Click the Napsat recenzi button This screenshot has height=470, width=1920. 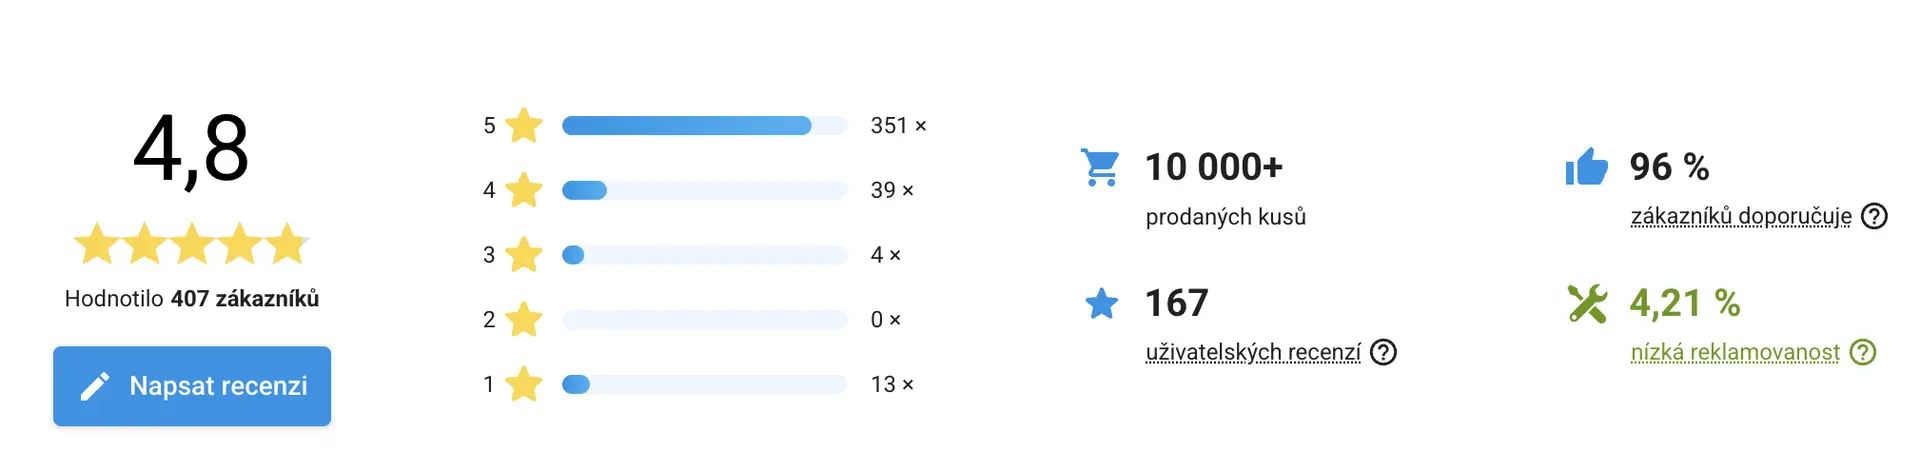pos(192,386)
